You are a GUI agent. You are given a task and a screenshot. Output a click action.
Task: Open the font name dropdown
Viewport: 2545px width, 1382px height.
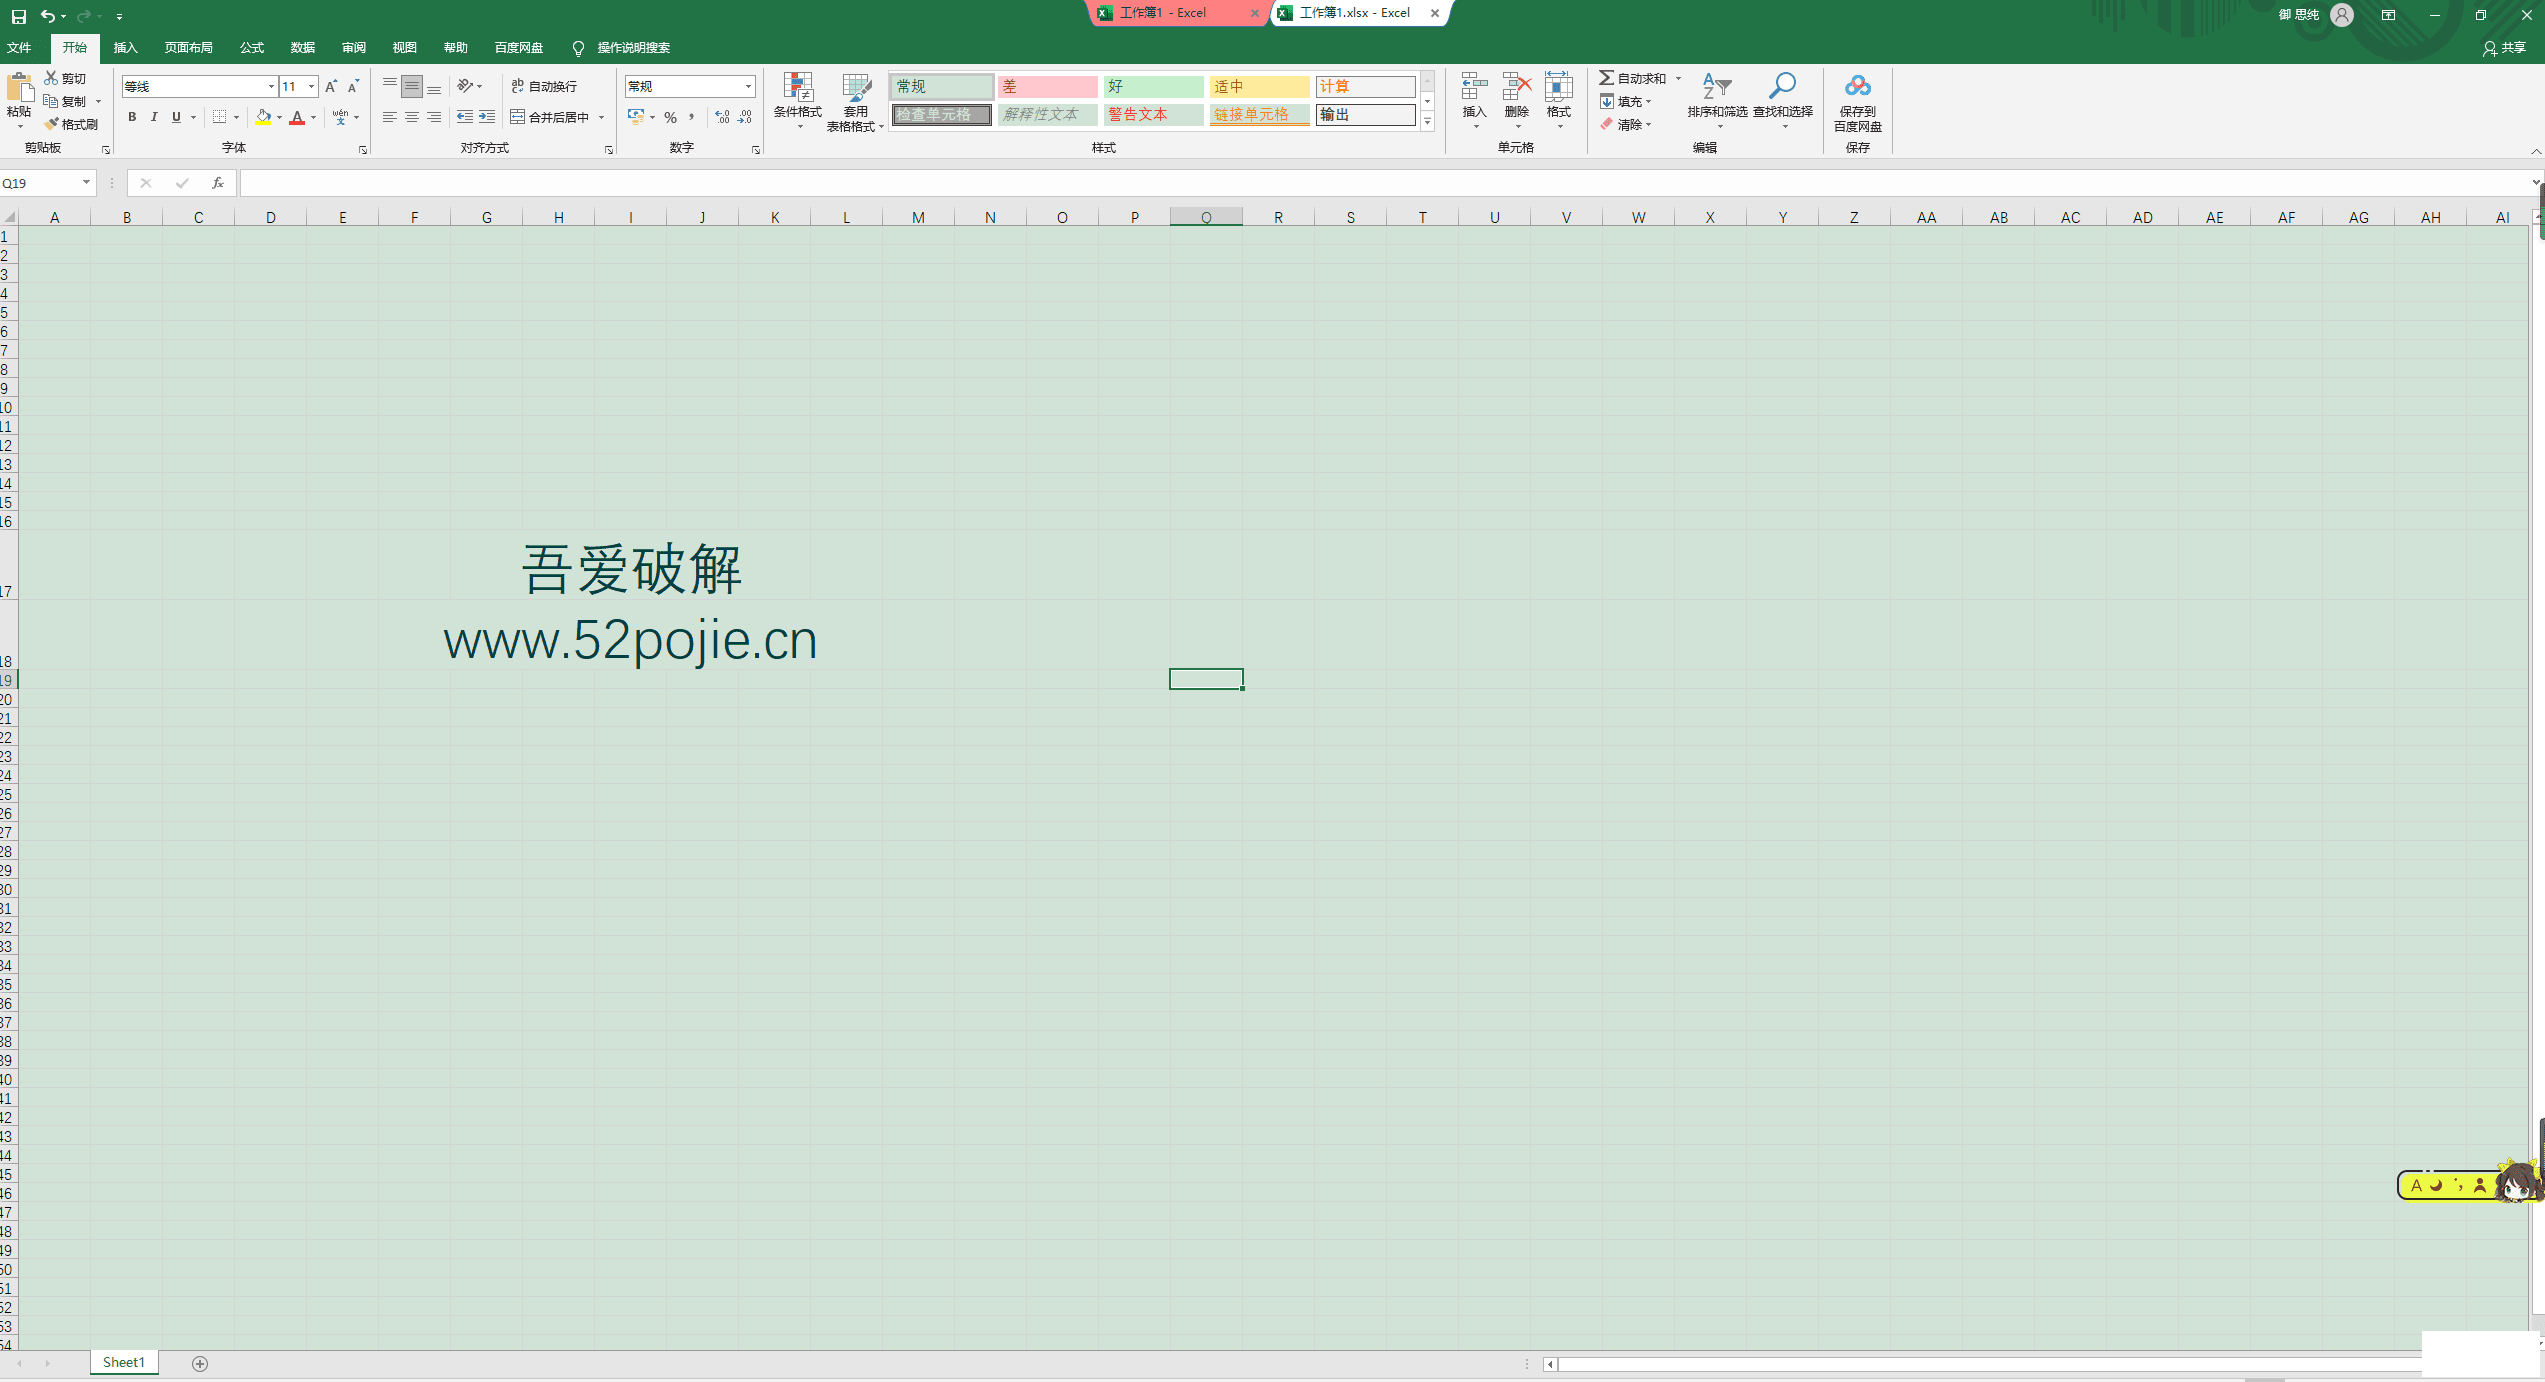[271, 87]
